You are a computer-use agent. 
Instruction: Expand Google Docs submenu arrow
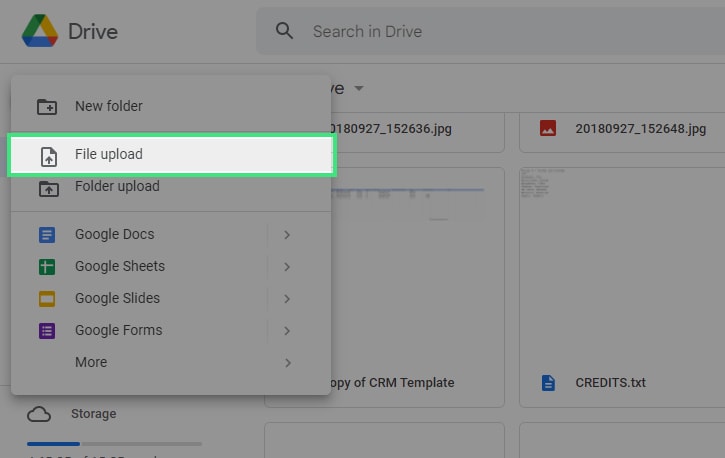[287, 235]
